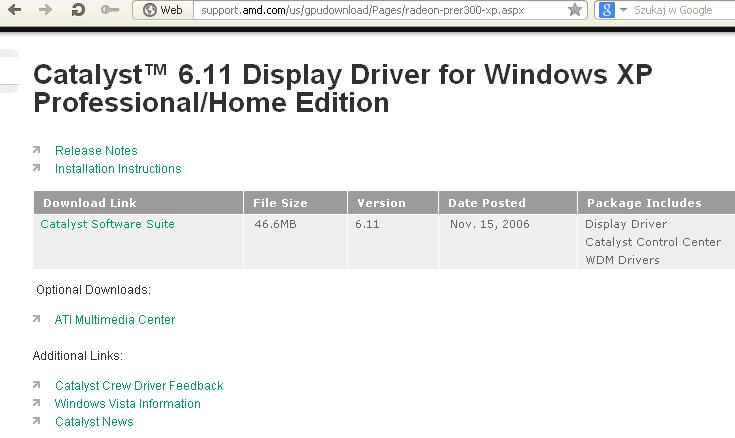This screenshot has width=735, height=438.
Task: Click the Google search engine icon
Action: click(x=607, y=10)
